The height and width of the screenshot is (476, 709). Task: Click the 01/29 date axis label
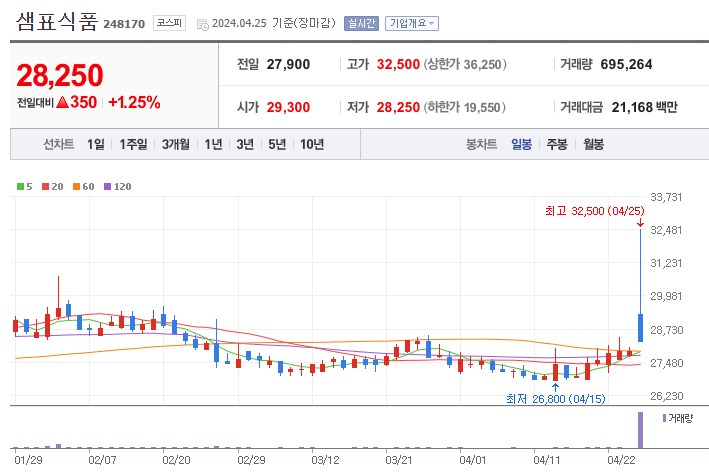[28, 460]
